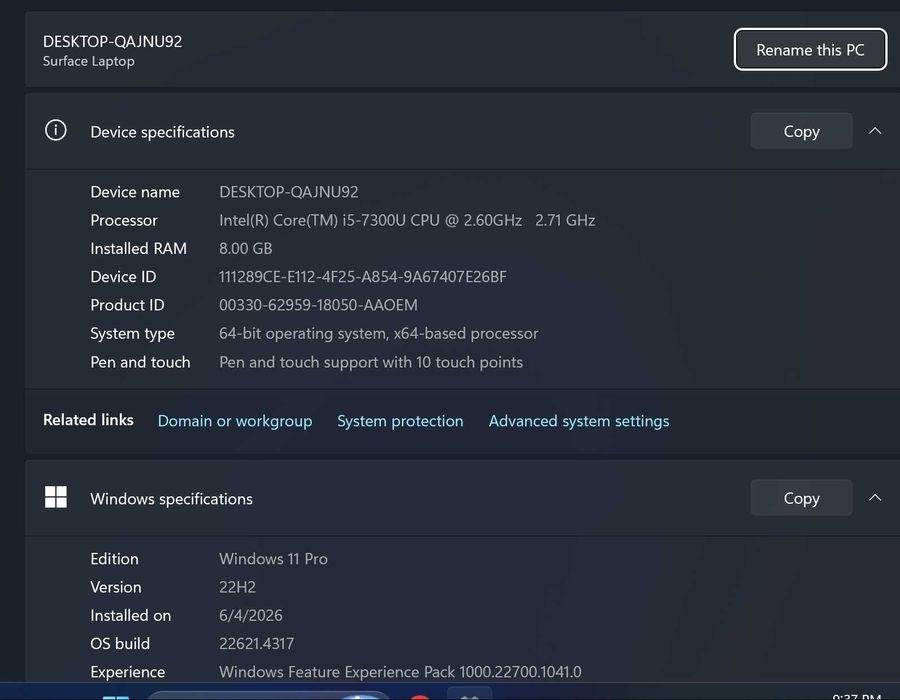This screenshot has width=900, height=700.
Task: Select the Version value 22H2
Action: [x=237, y=587]
